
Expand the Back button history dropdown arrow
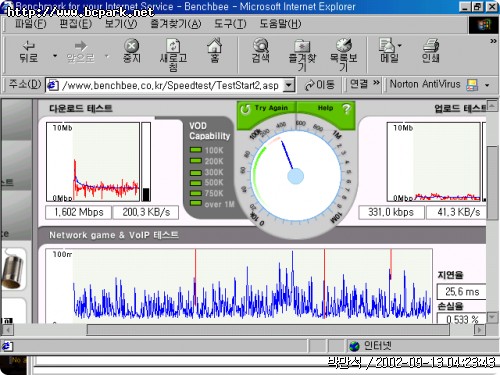coord(55,56)
